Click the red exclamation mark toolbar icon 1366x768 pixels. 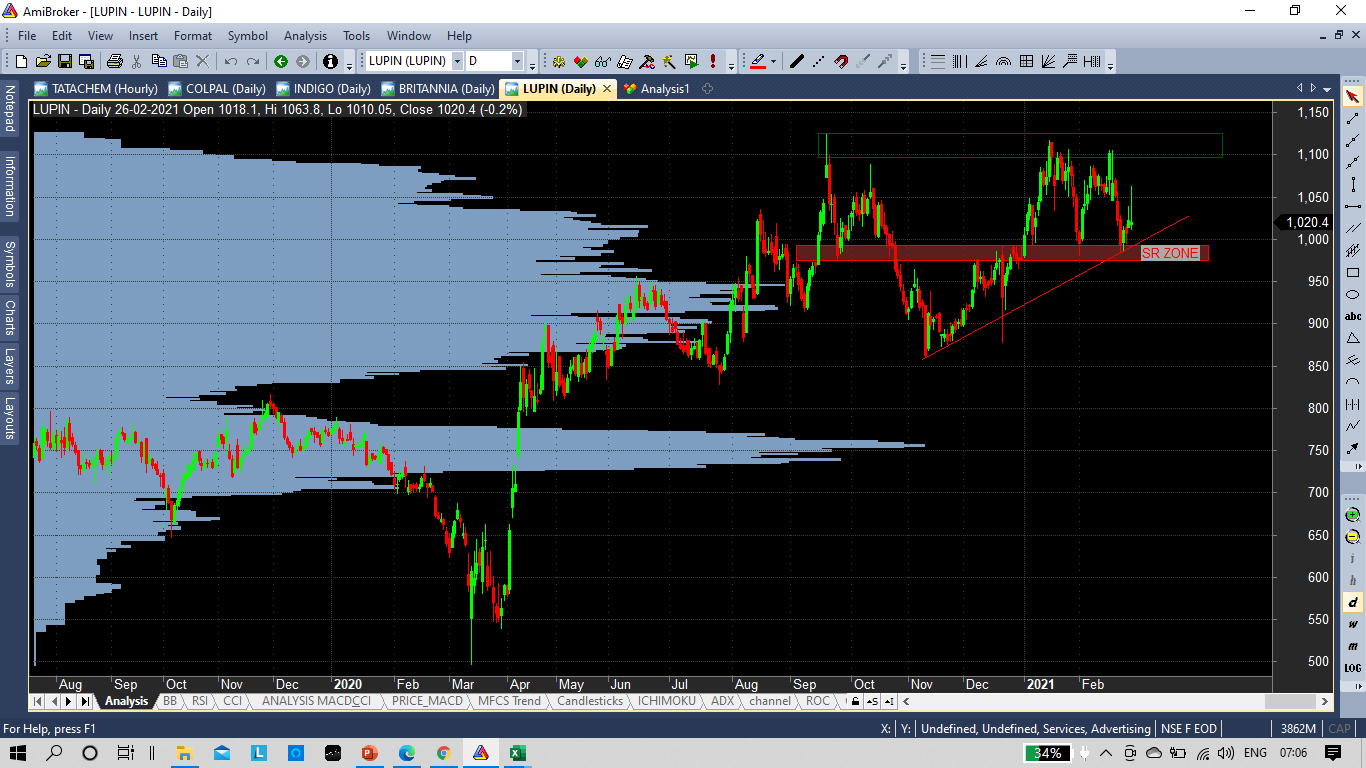(x=713, y=61)
